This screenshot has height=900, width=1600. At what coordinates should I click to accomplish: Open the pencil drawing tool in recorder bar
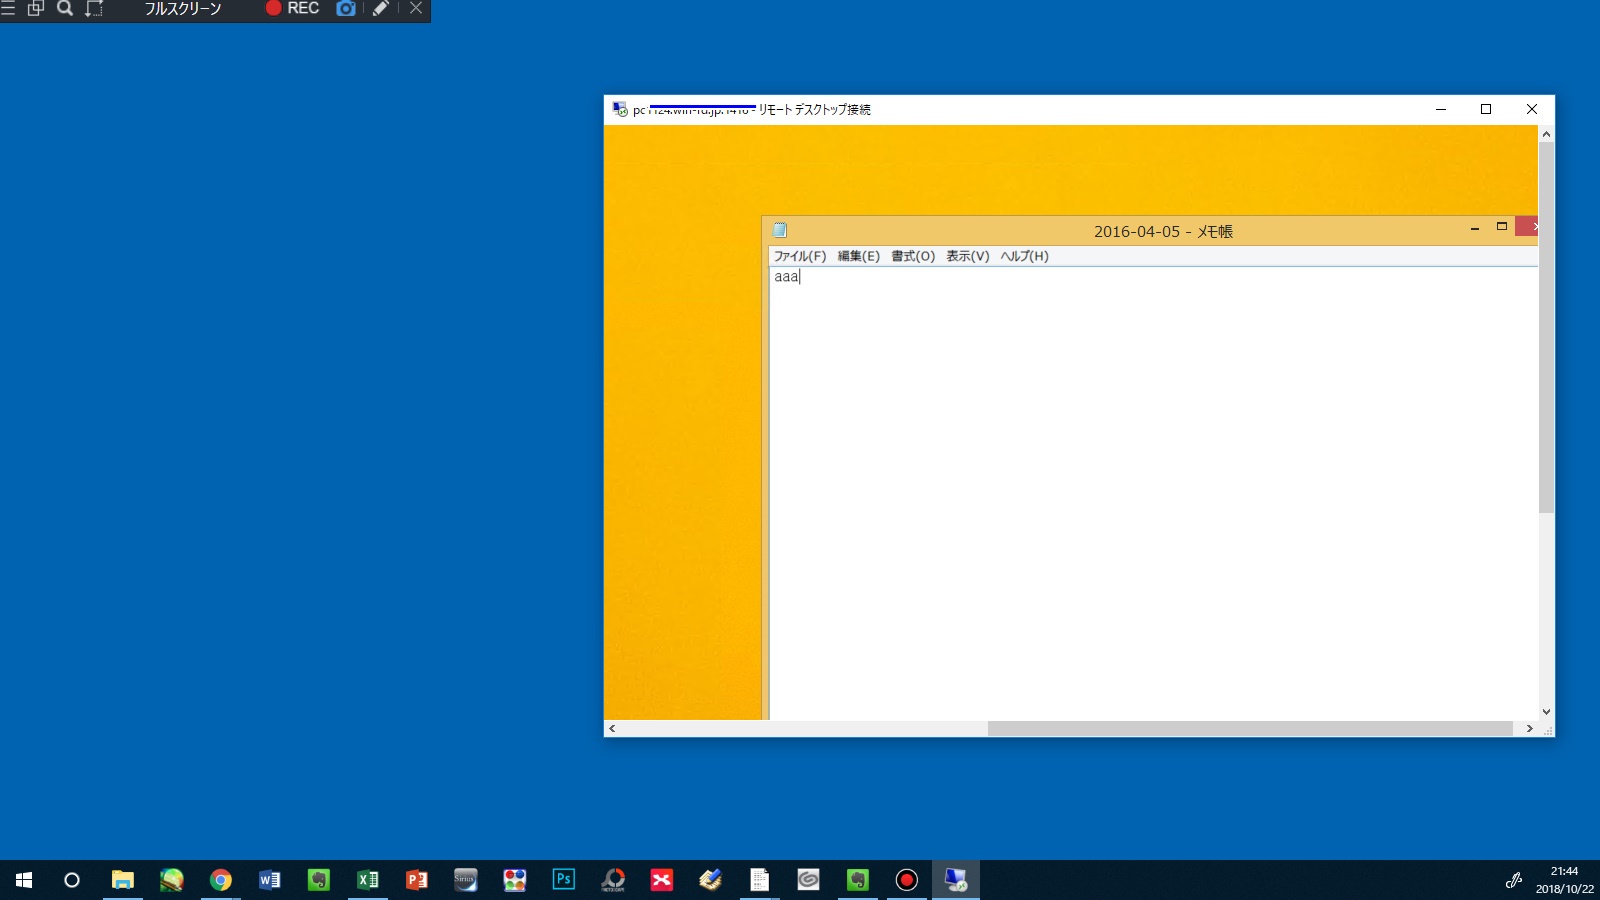coord(380,9)
